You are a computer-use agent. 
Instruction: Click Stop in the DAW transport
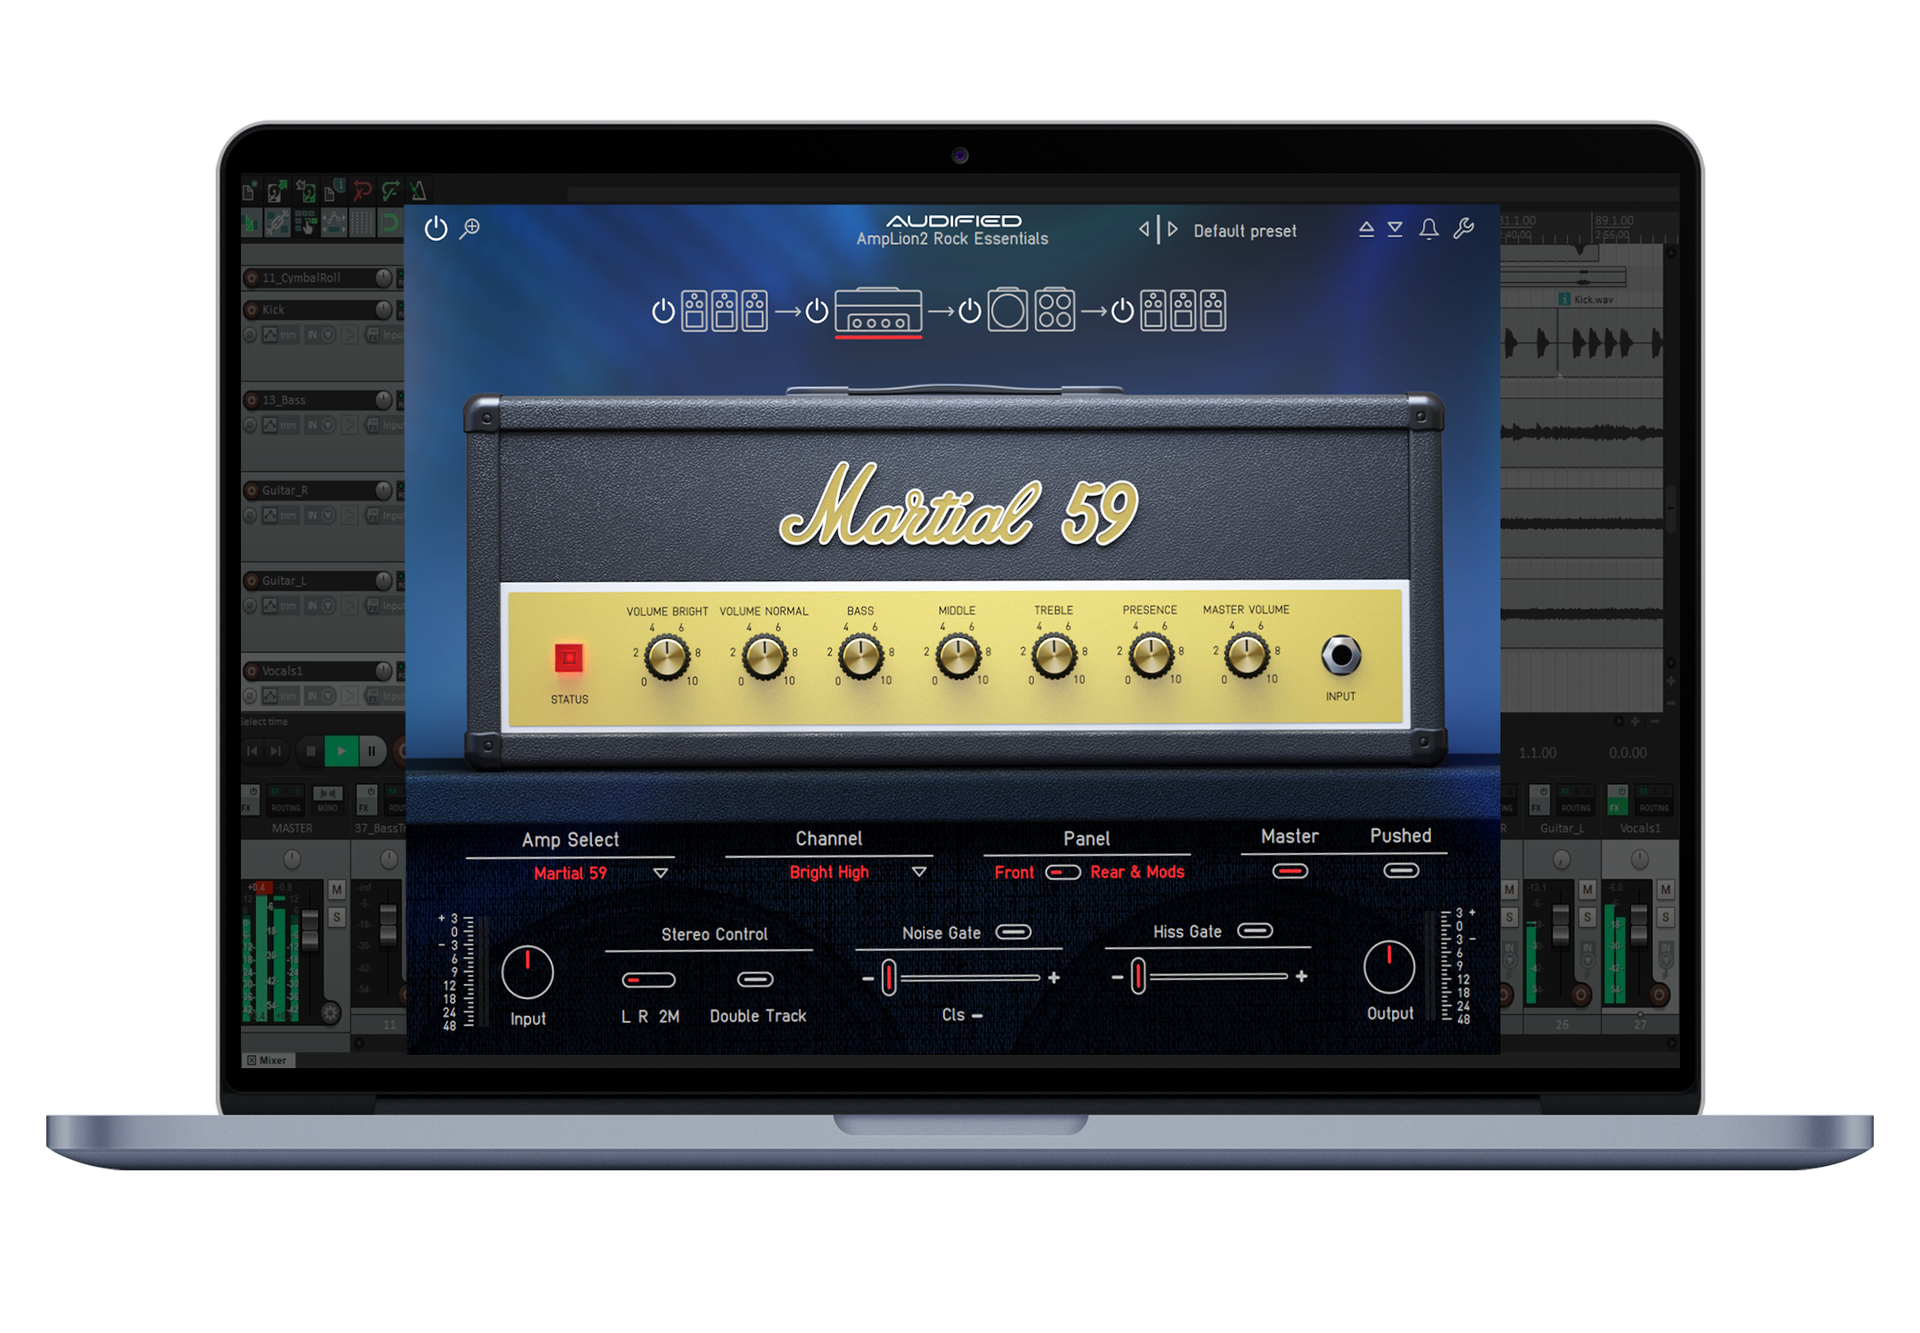(x=311, y=750)
